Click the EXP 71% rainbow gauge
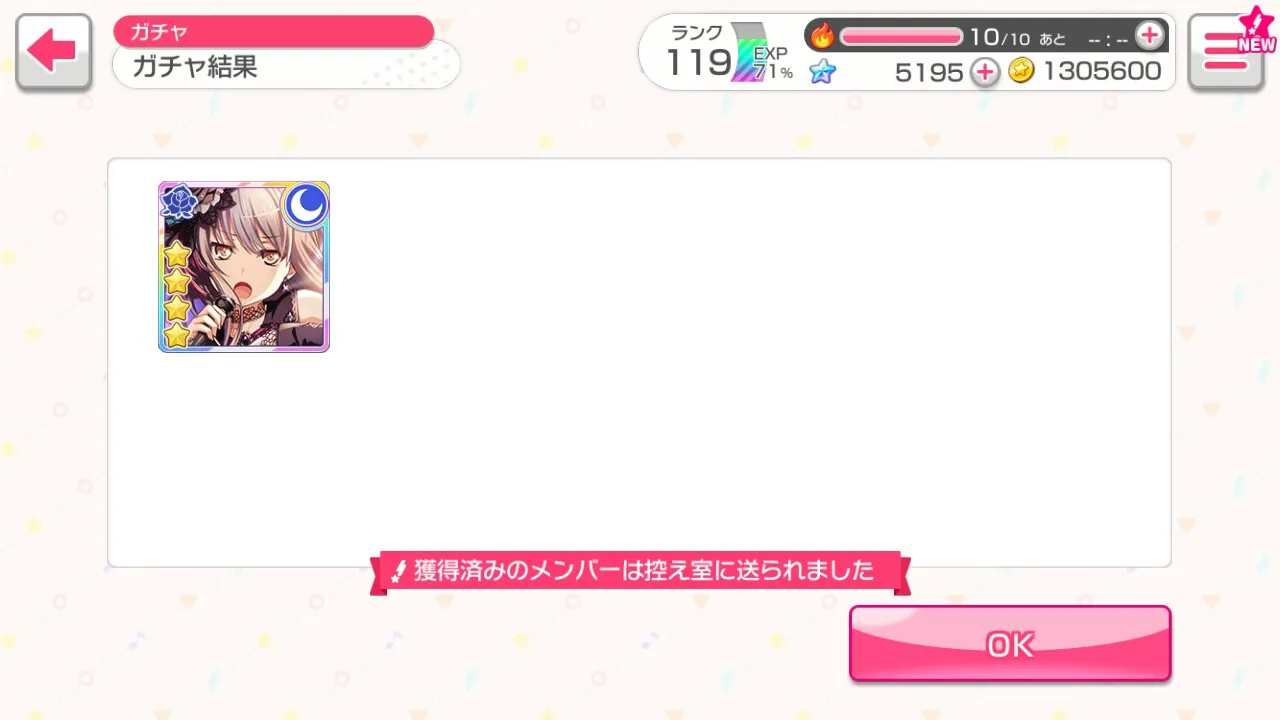The image size is (1280, 720). [762, 52]
